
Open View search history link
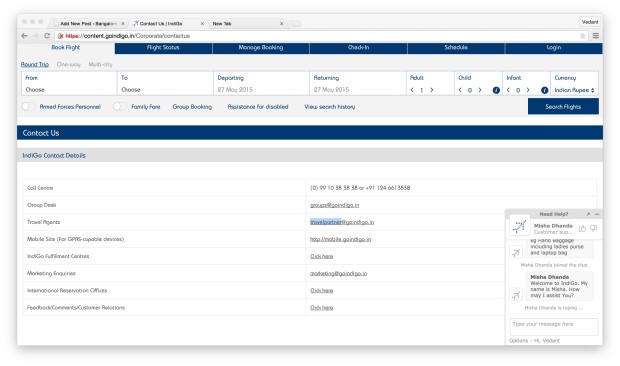(x=330, y=107)
